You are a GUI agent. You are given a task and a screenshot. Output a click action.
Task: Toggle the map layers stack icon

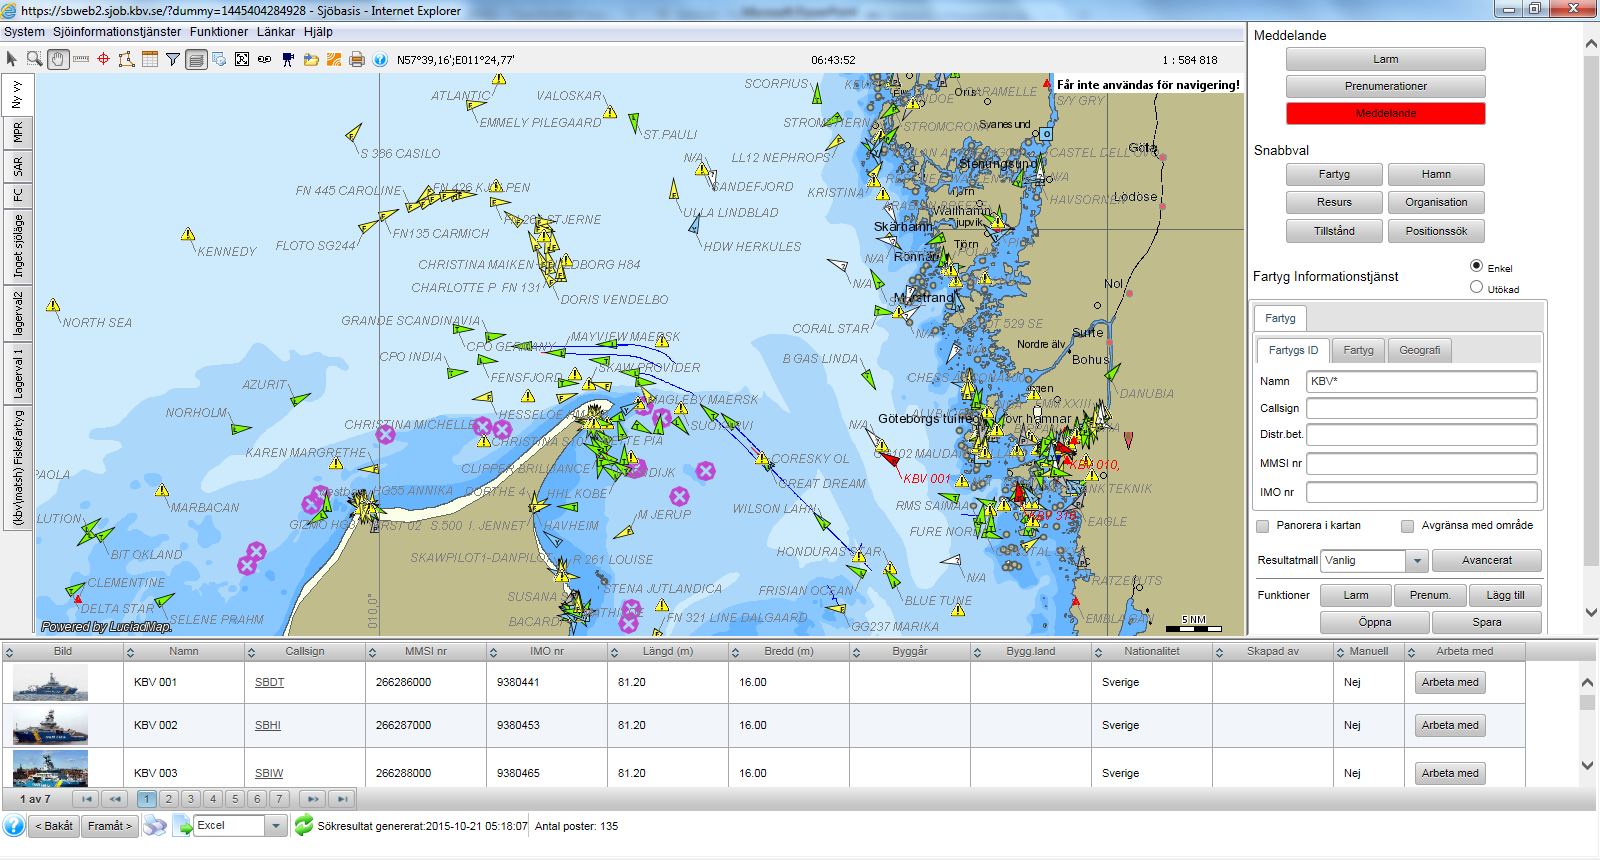[x=196, y=60]
